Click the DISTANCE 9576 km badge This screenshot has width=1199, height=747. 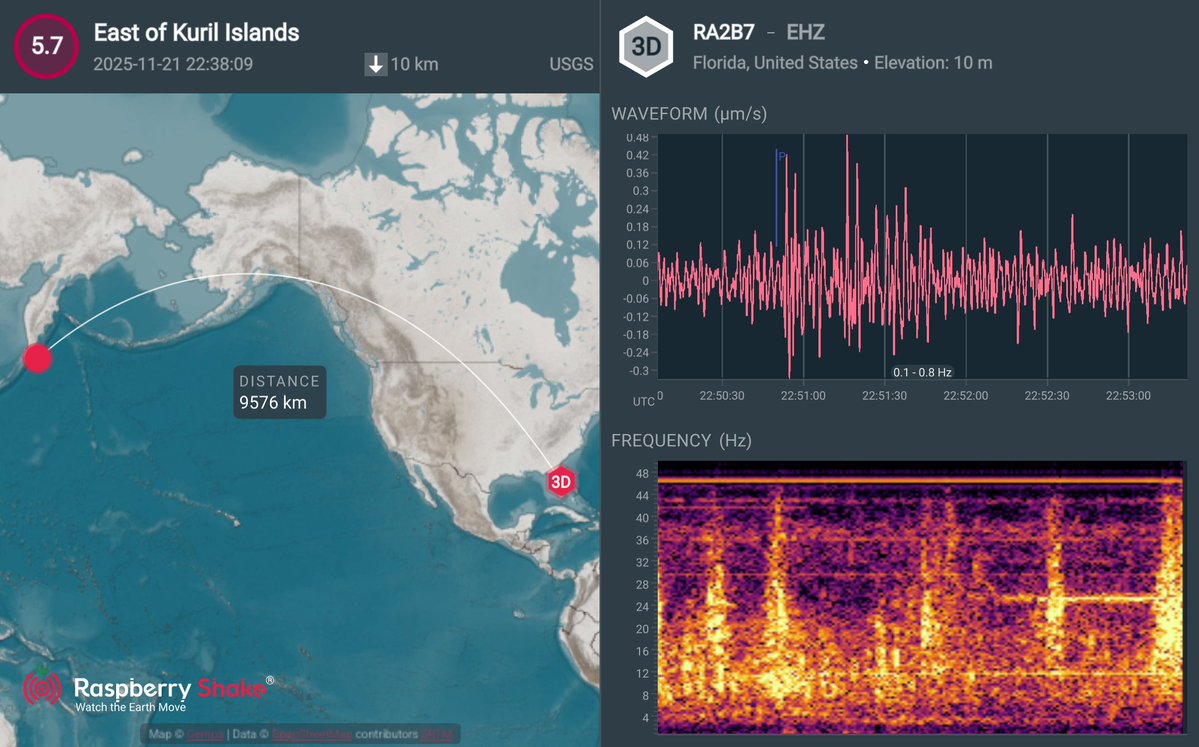[x=279, y=392]
